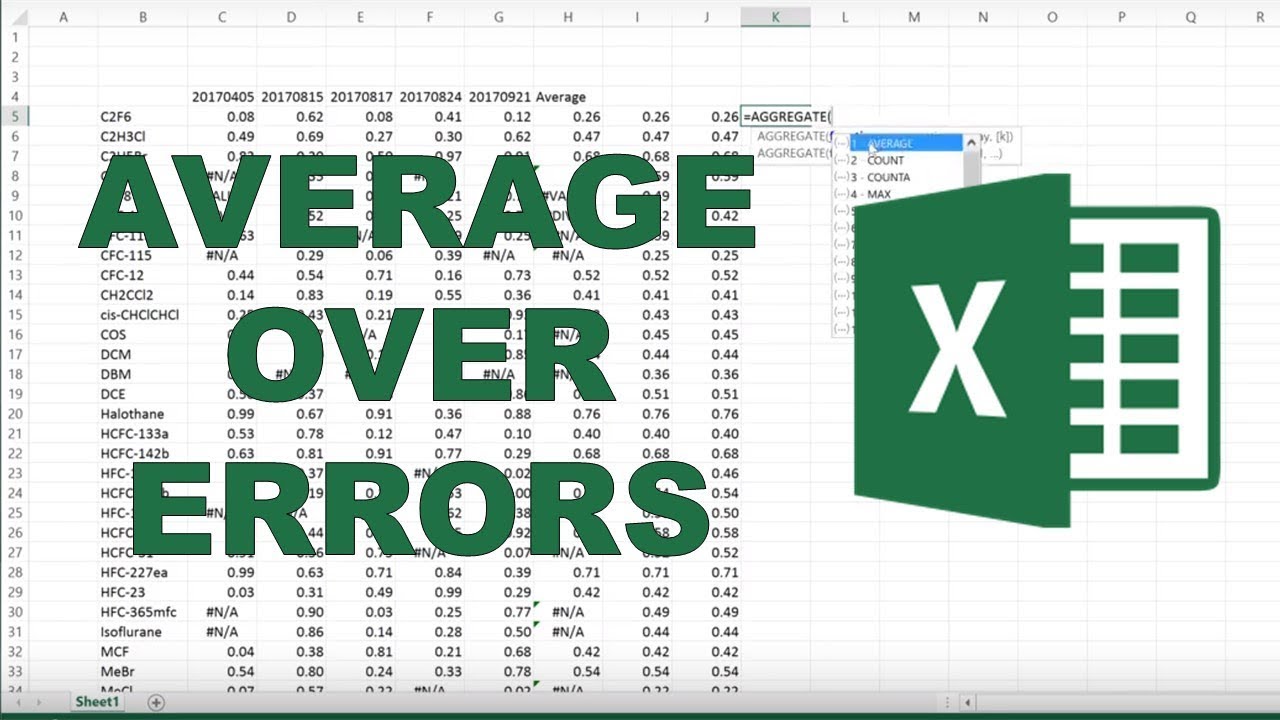Screen dimensions: 1280x720
Task: Click the MCF compound cell
Action: [x=143, y=652]
